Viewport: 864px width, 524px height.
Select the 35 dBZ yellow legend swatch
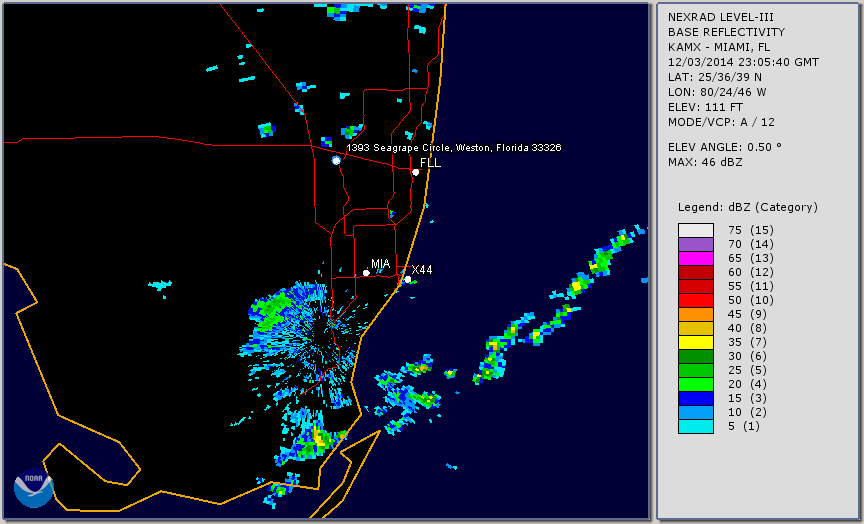point(696,342)
